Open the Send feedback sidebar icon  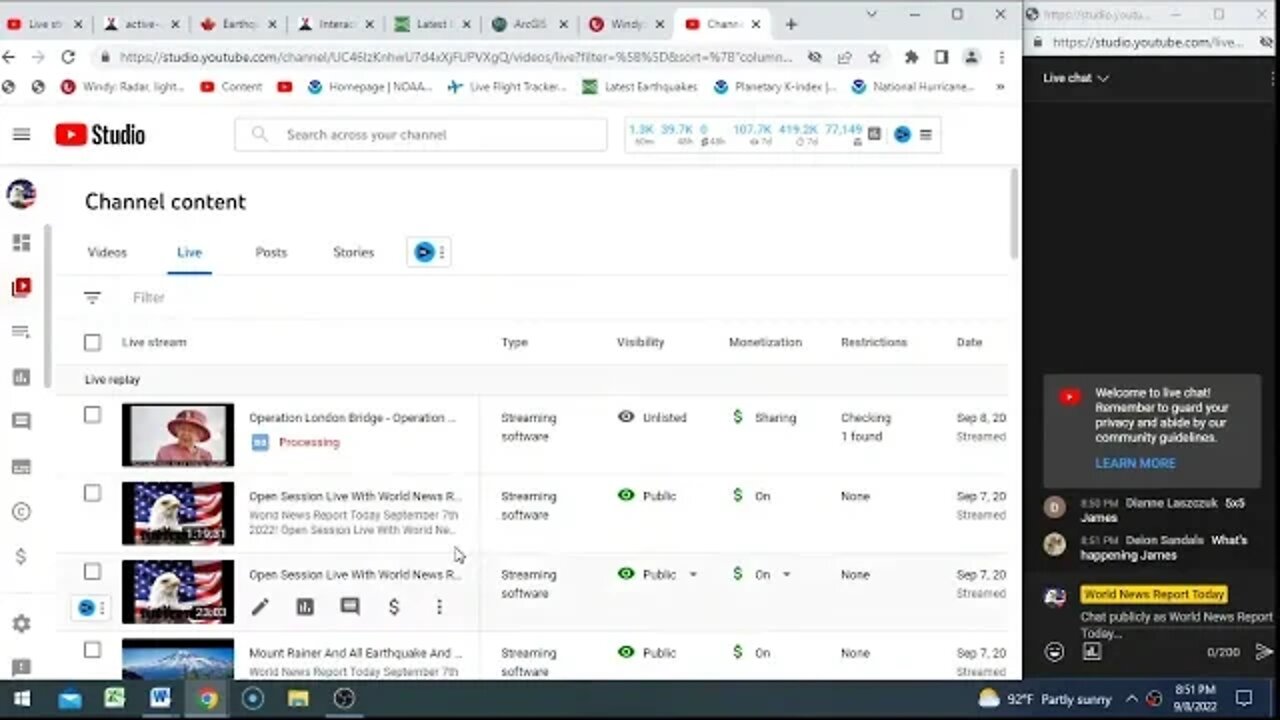21,666
